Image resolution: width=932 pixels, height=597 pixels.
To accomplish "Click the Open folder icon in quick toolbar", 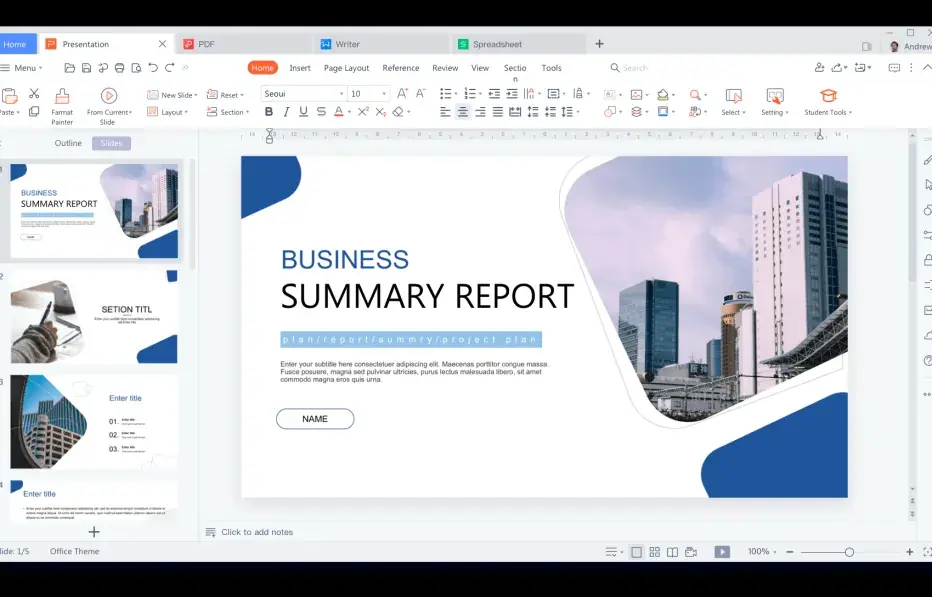I will (x=70, y=68).
